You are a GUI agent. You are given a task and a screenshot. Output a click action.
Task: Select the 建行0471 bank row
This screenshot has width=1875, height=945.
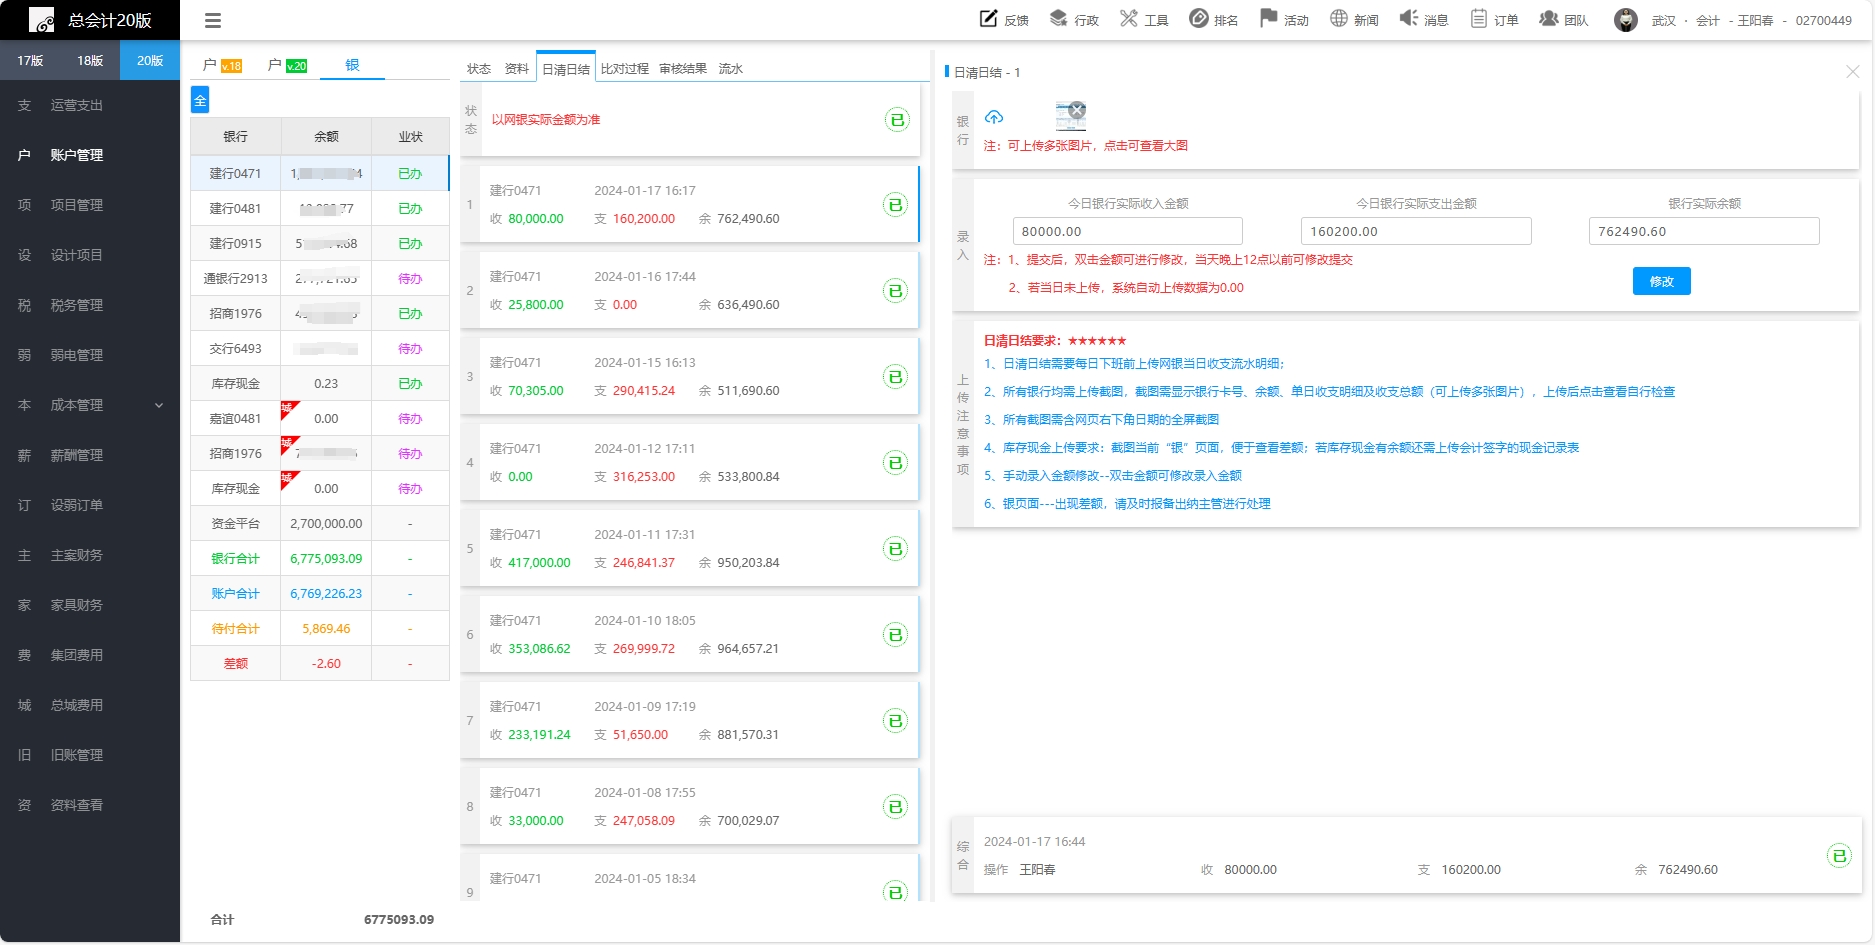[320, 173]
